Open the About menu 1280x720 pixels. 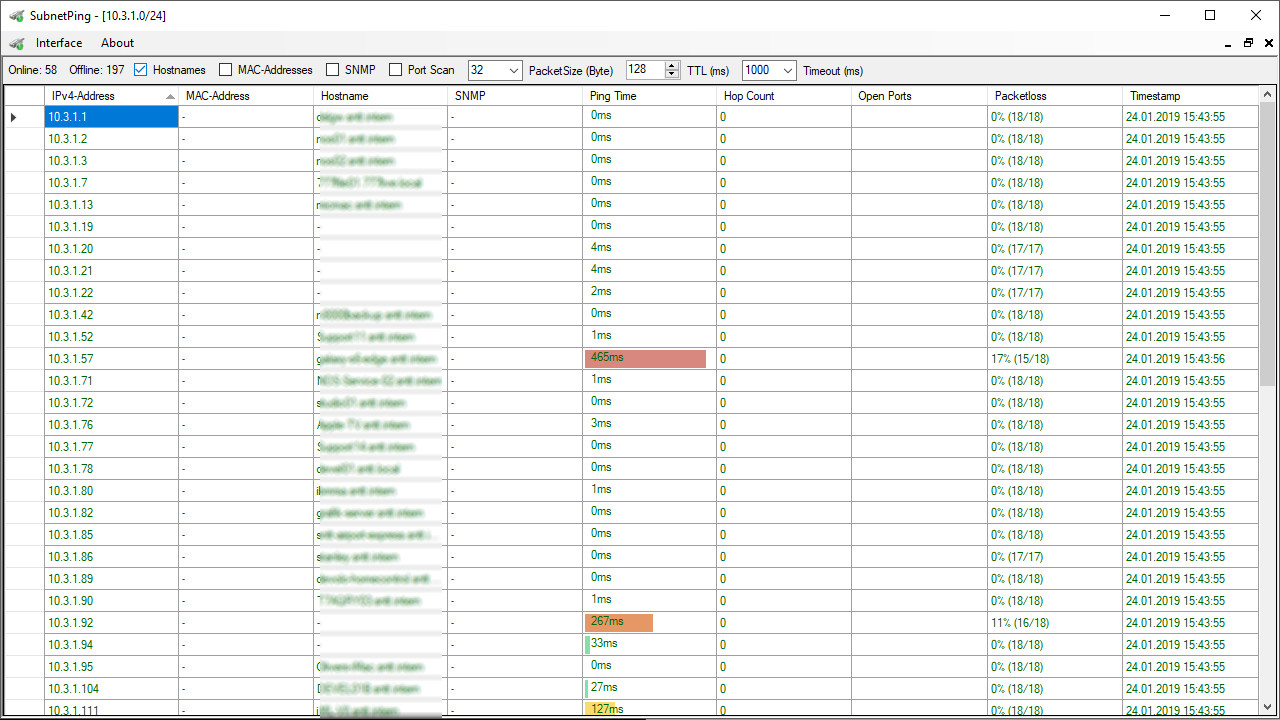[117, 43]
